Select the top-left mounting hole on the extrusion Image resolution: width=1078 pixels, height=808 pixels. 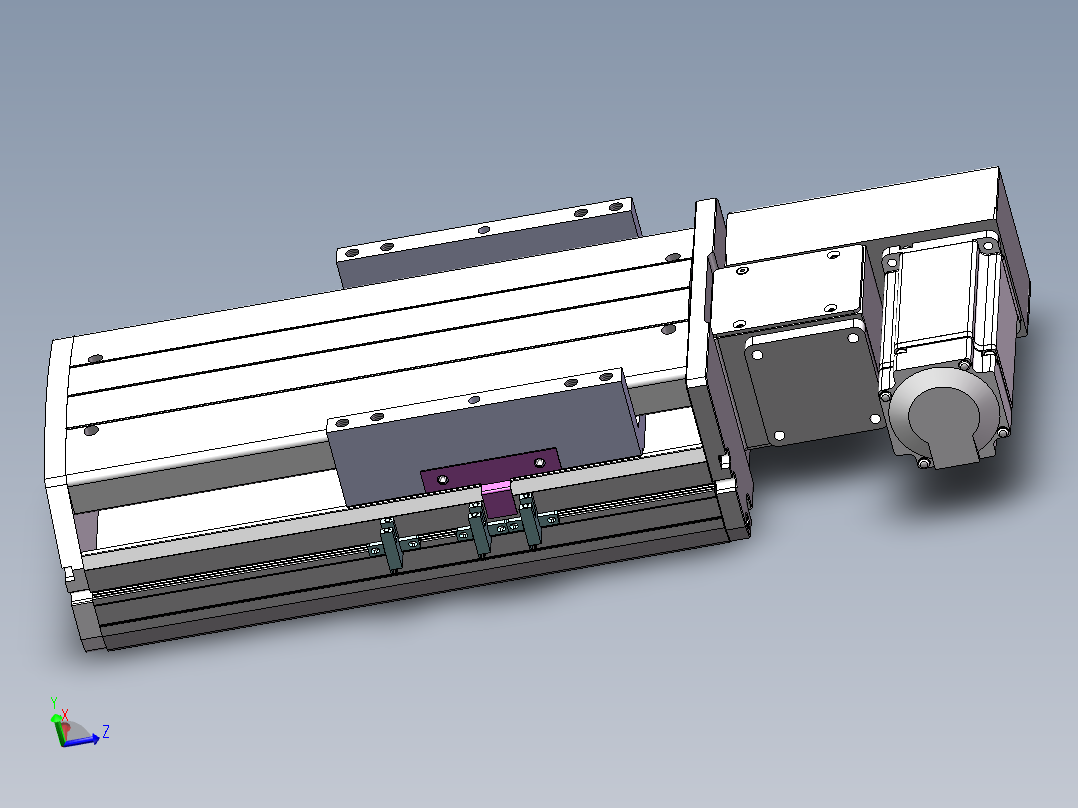tap(96, 360)
